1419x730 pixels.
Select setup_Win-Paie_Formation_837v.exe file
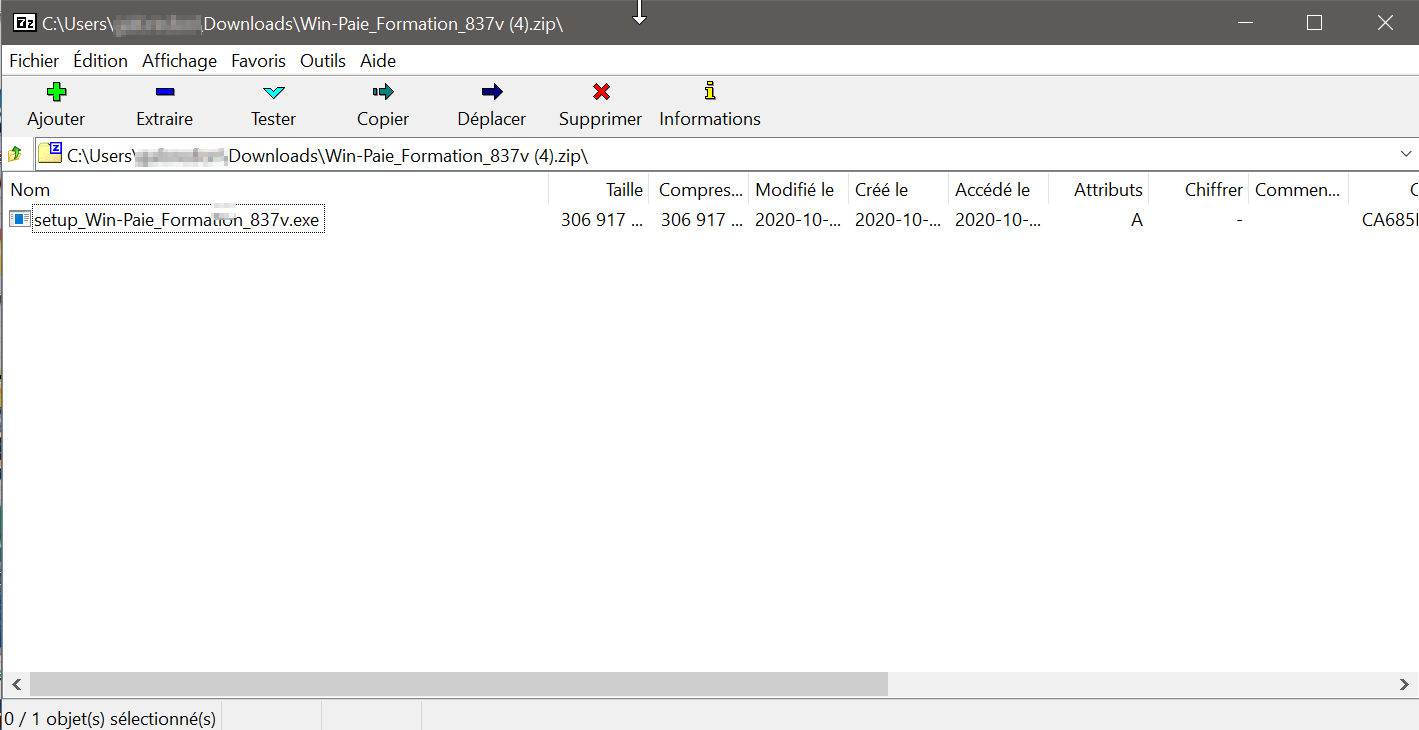coord(176,220)
